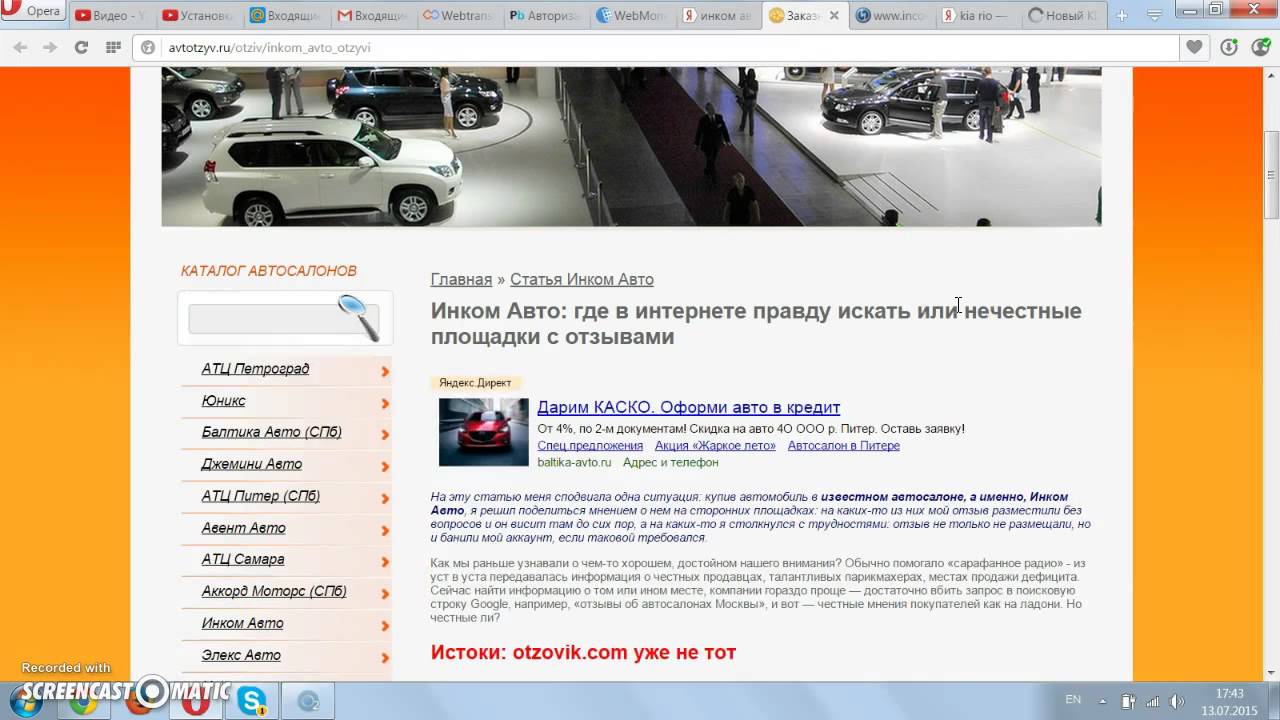Reload the current page
Image resolution: width=1280 pixels, height=720 pixels.
tap(81, 47)
